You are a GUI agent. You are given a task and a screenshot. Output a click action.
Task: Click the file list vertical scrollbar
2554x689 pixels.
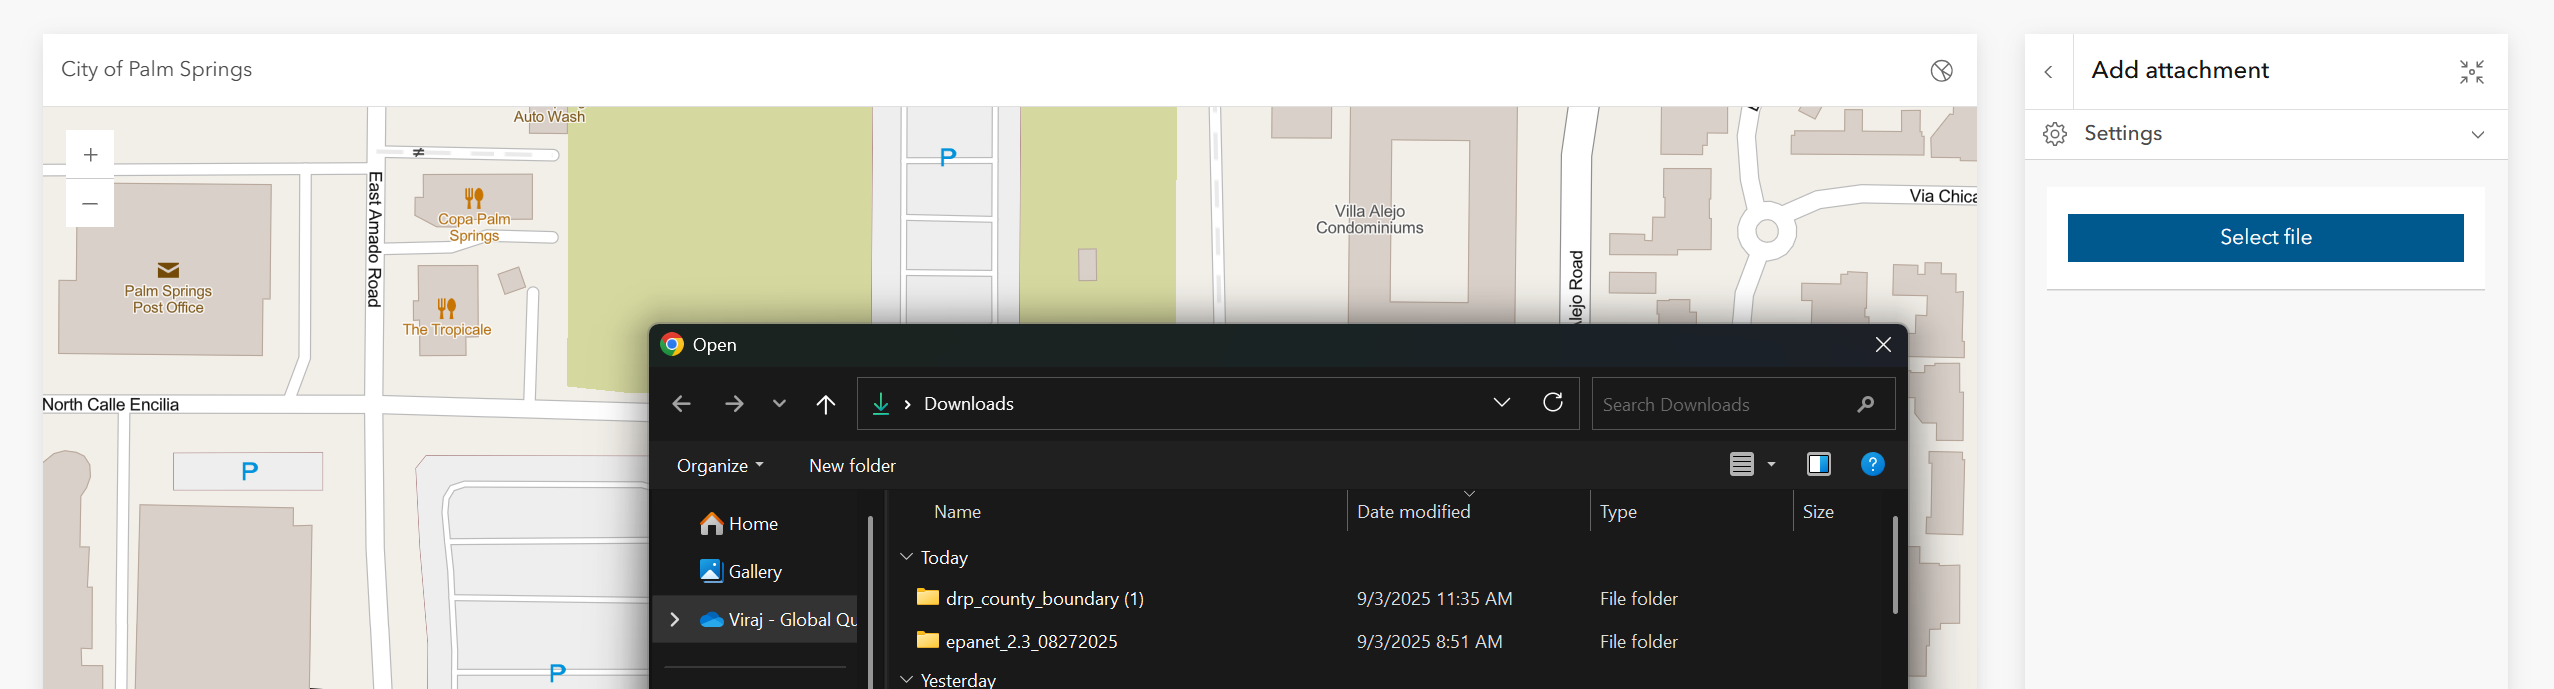click(x=1895, y=565)
